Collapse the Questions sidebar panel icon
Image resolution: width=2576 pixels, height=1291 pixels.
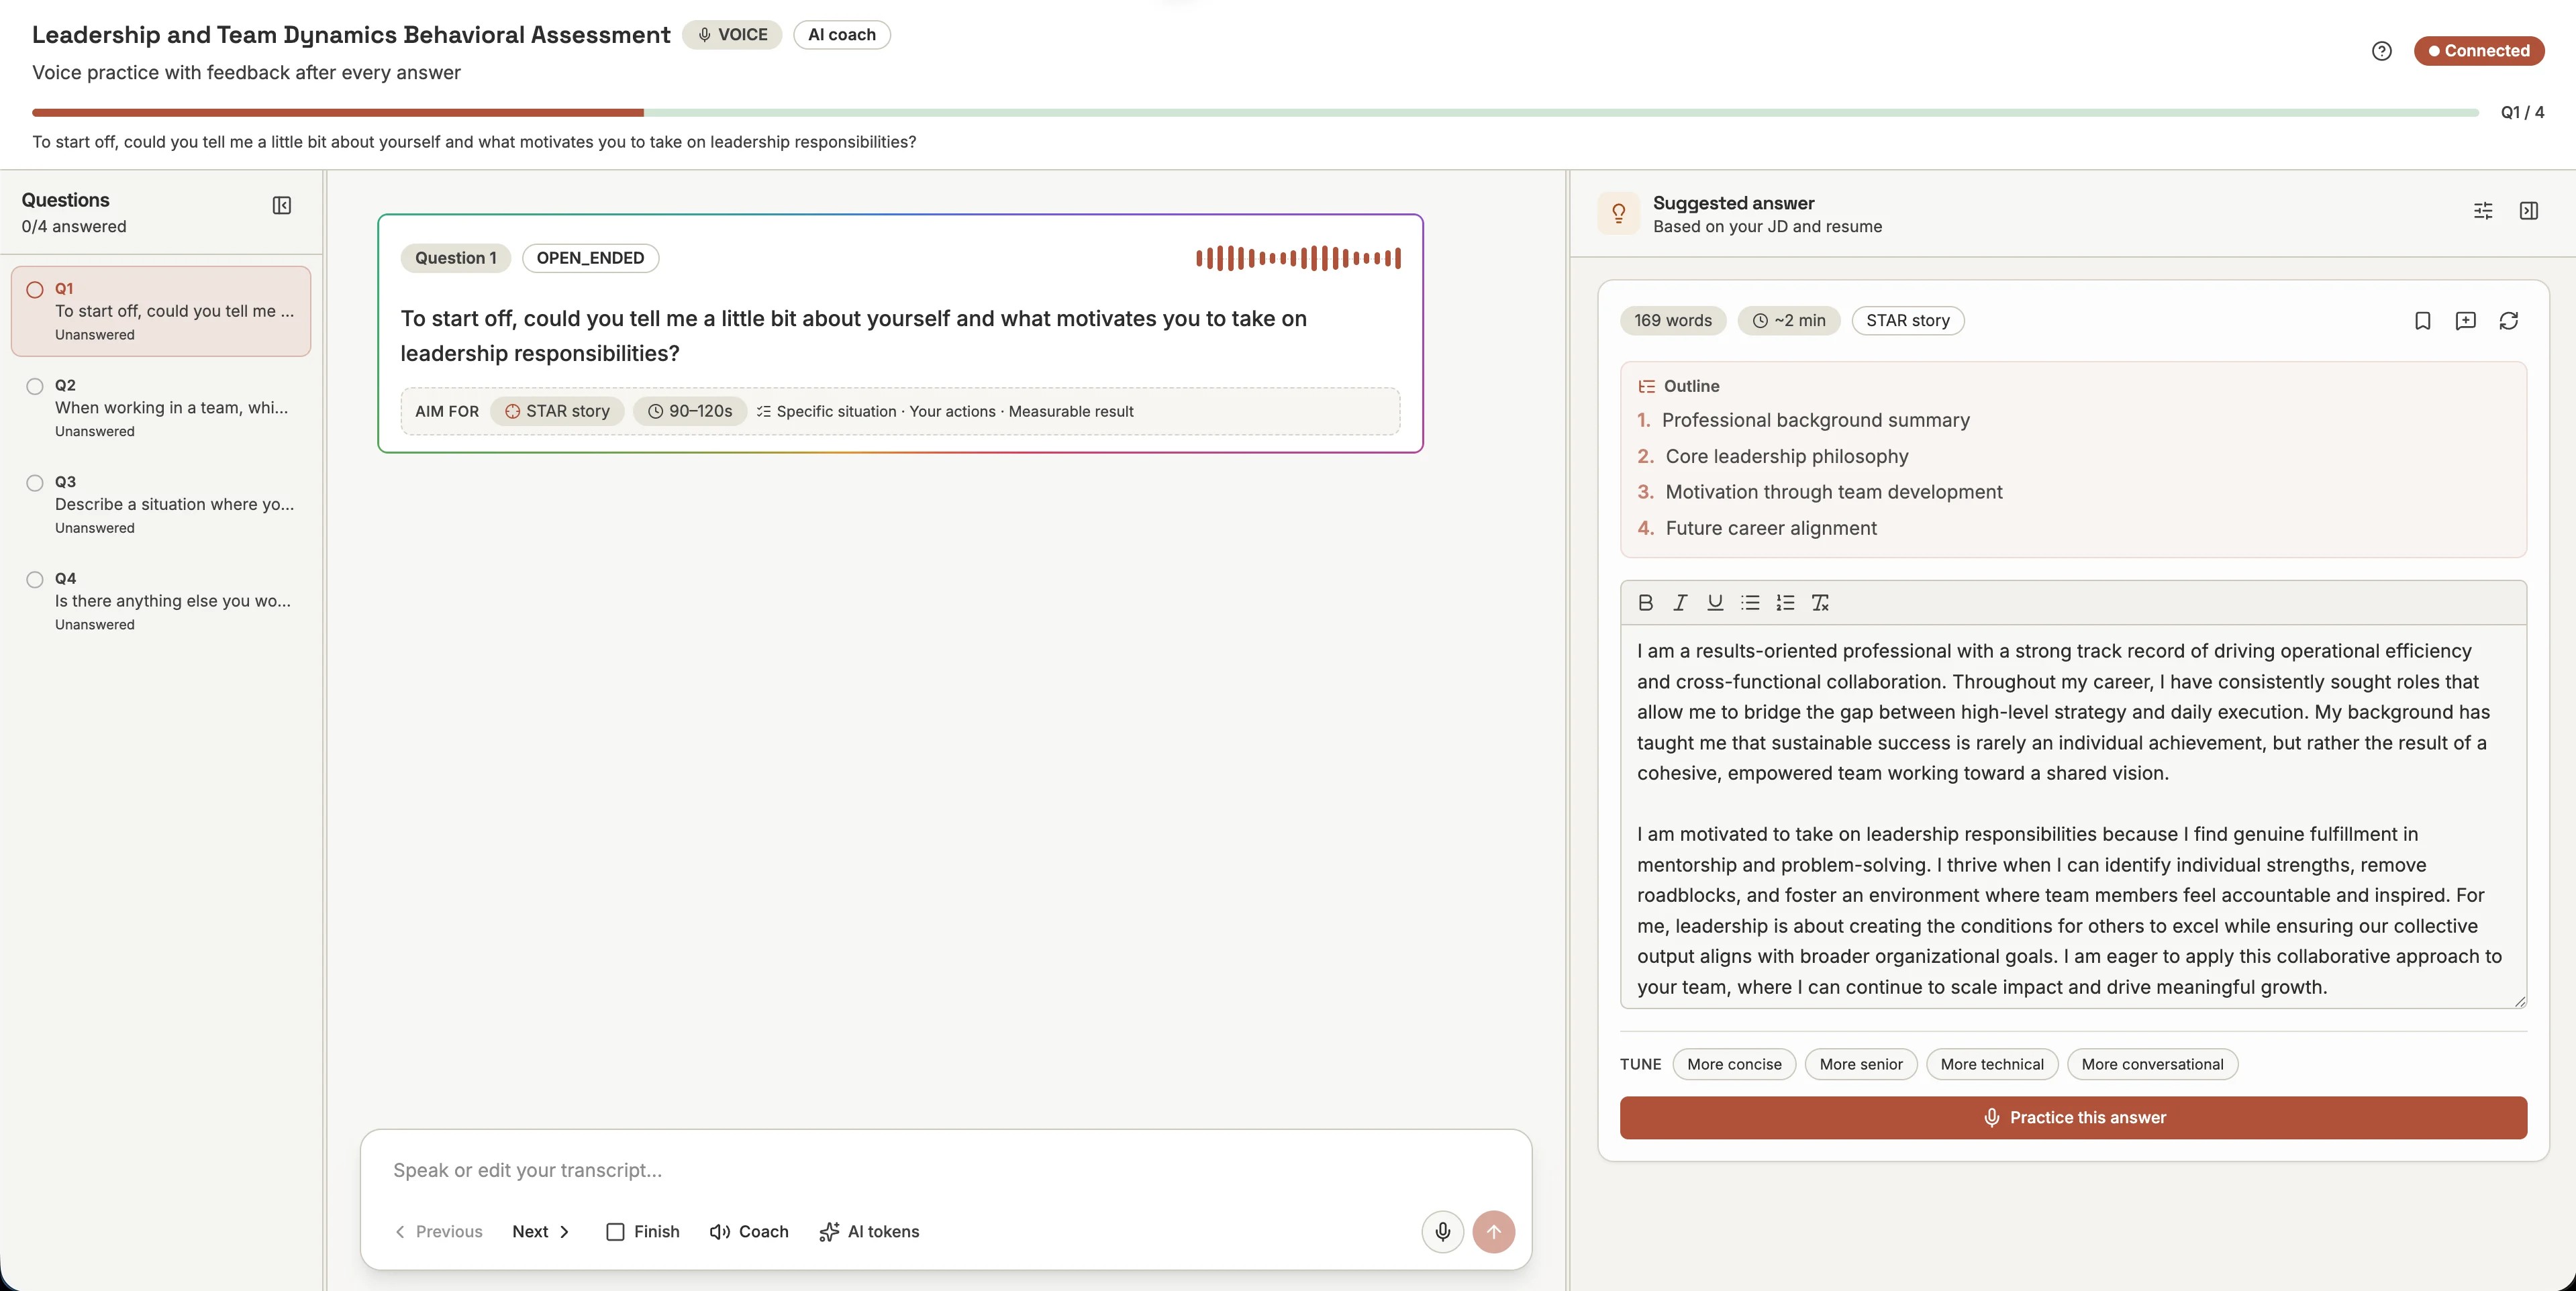click(282, 205)
